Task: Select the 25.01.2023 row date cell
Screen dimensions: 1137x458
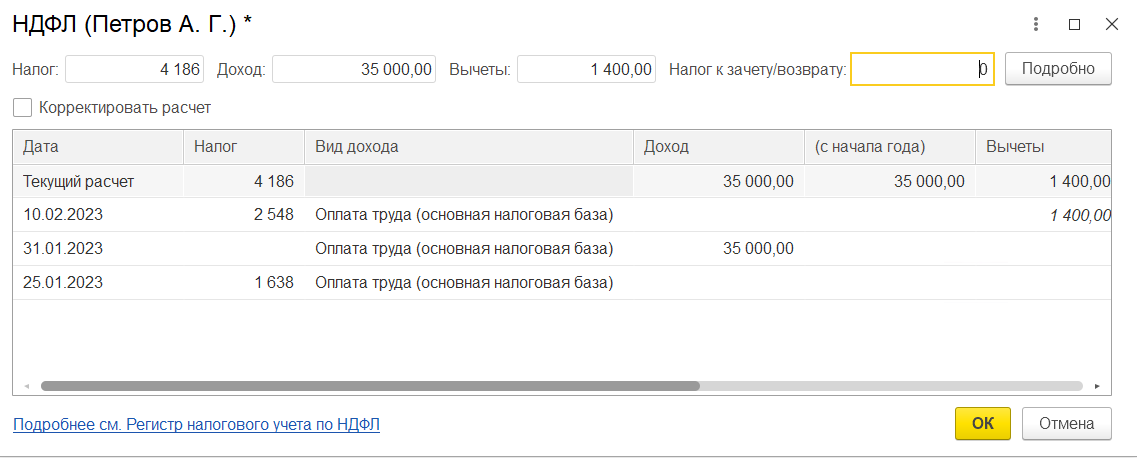Action: coord(63,282)
